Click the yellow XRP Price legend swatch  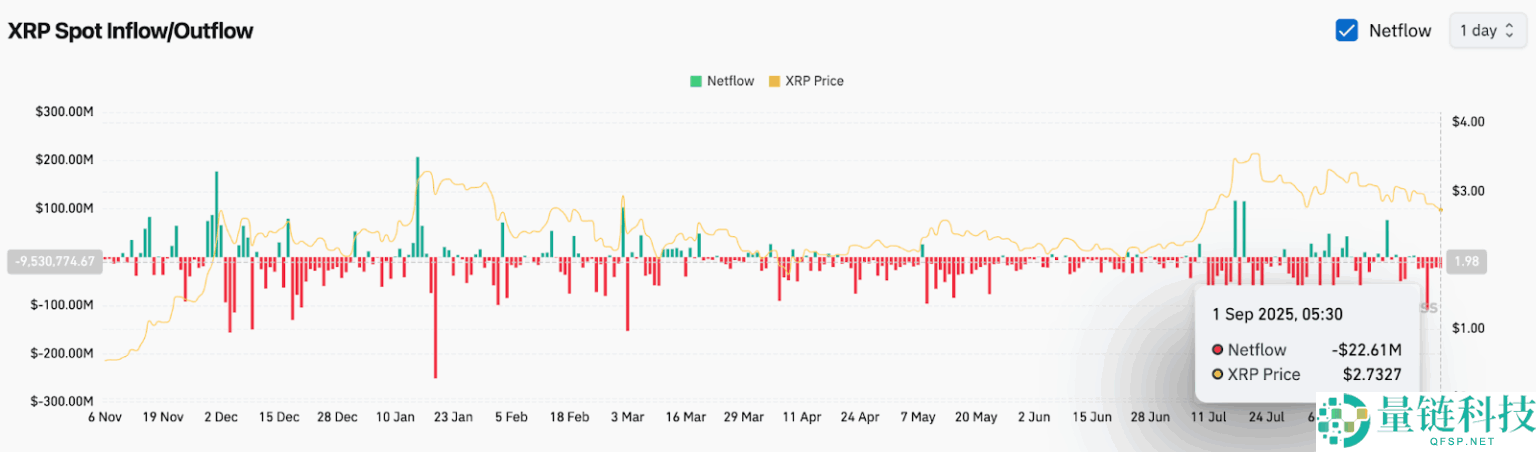(773, 81)
